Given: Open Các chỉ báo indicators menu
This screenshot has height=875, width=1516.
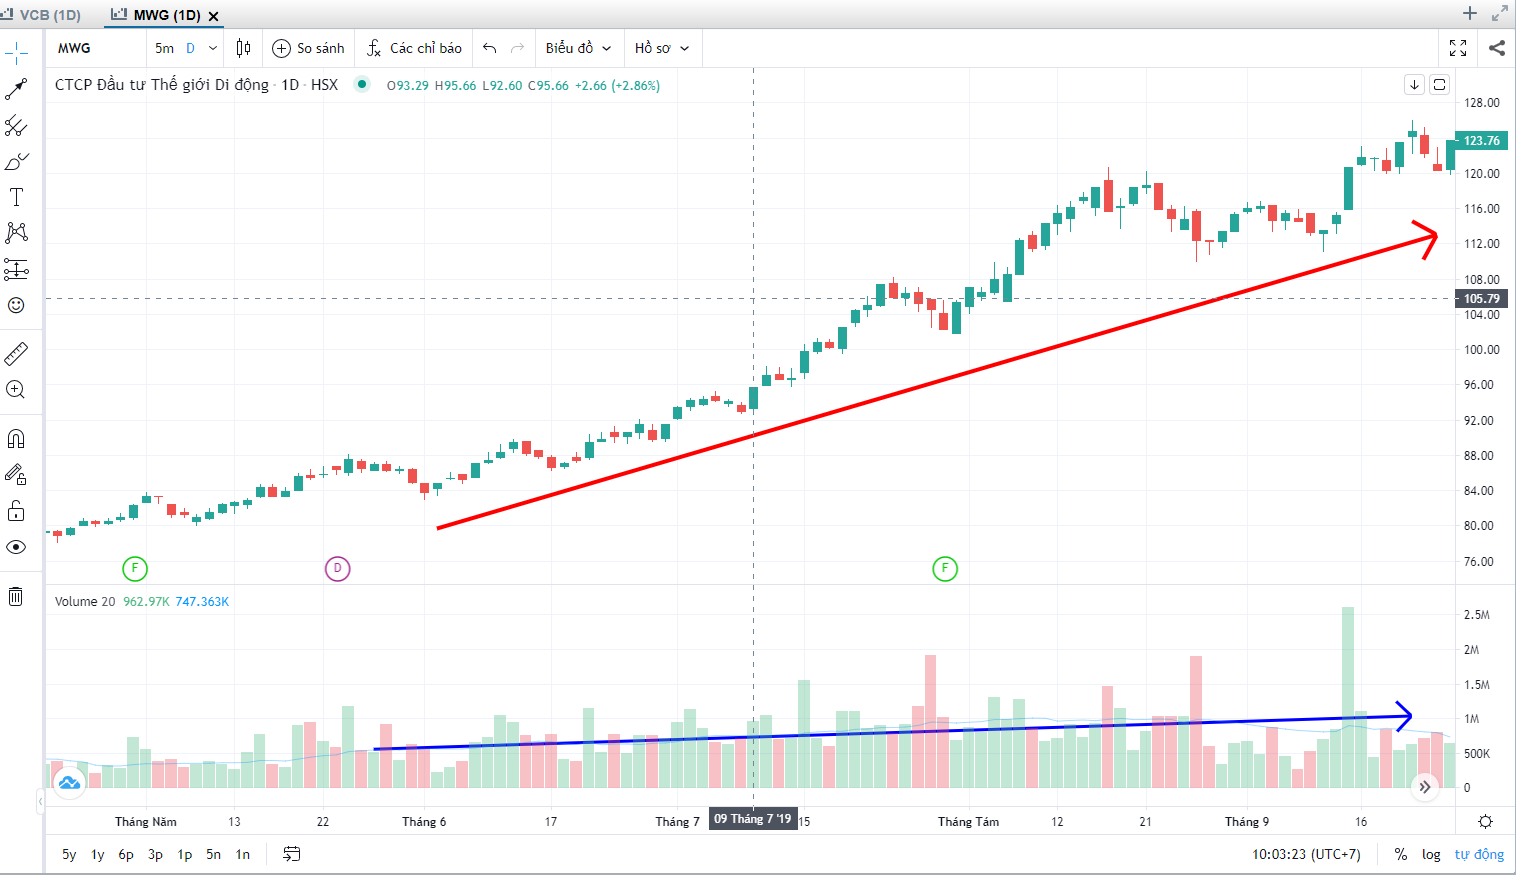Looking at the screenshot, I should click(x=414, y=48).
